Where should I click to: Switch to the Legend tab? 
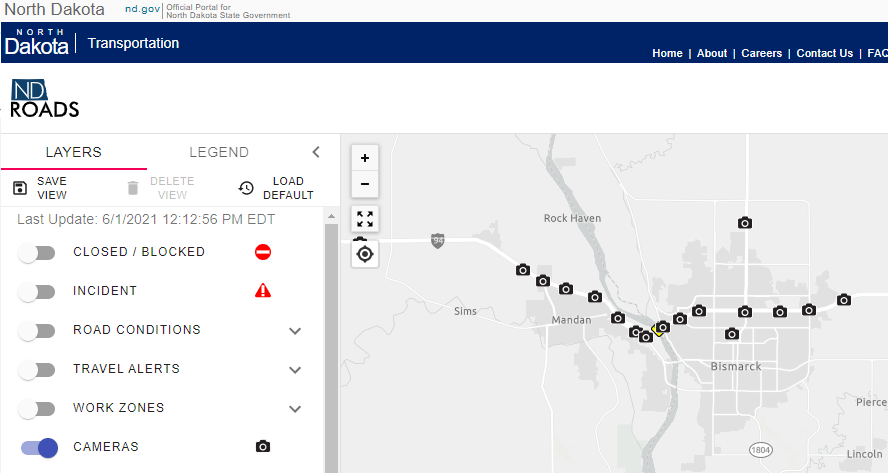tap(219, 152)
